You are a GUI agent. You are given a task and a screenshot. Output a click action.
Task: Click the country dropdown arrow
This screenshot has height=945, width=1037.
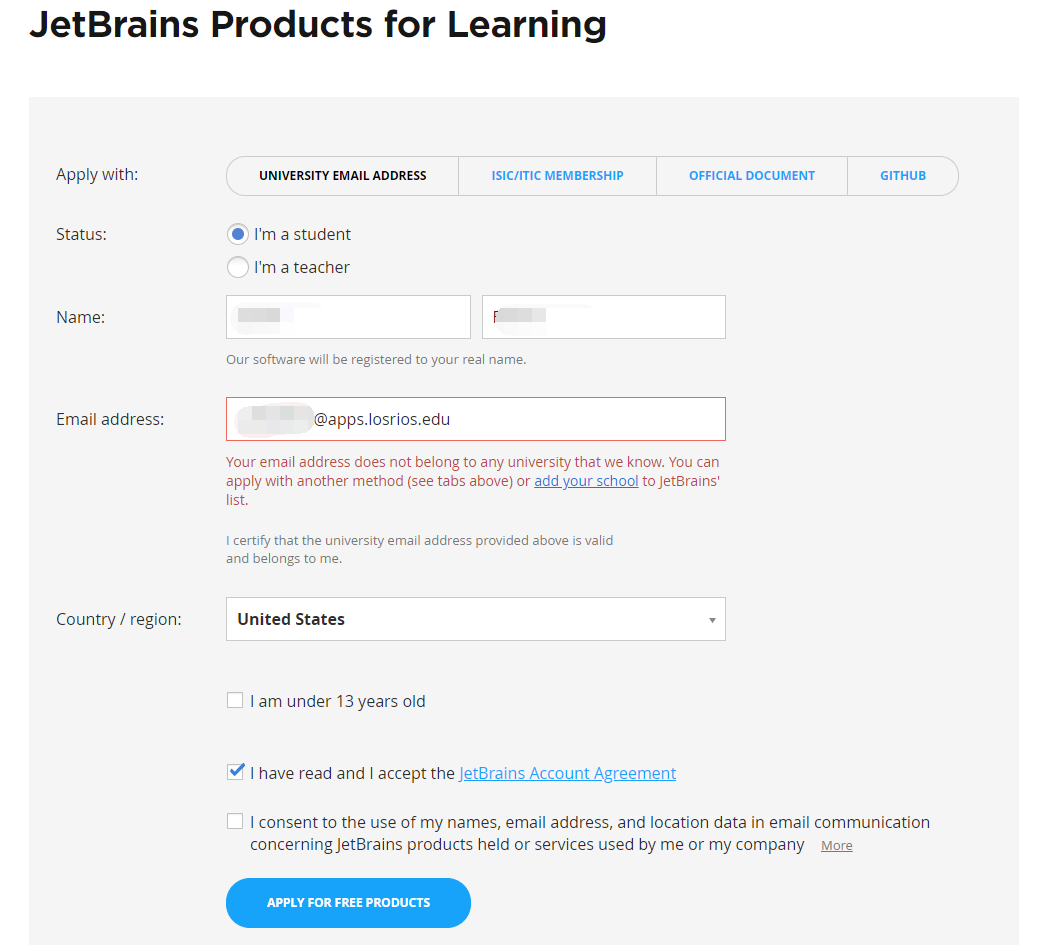712,620
